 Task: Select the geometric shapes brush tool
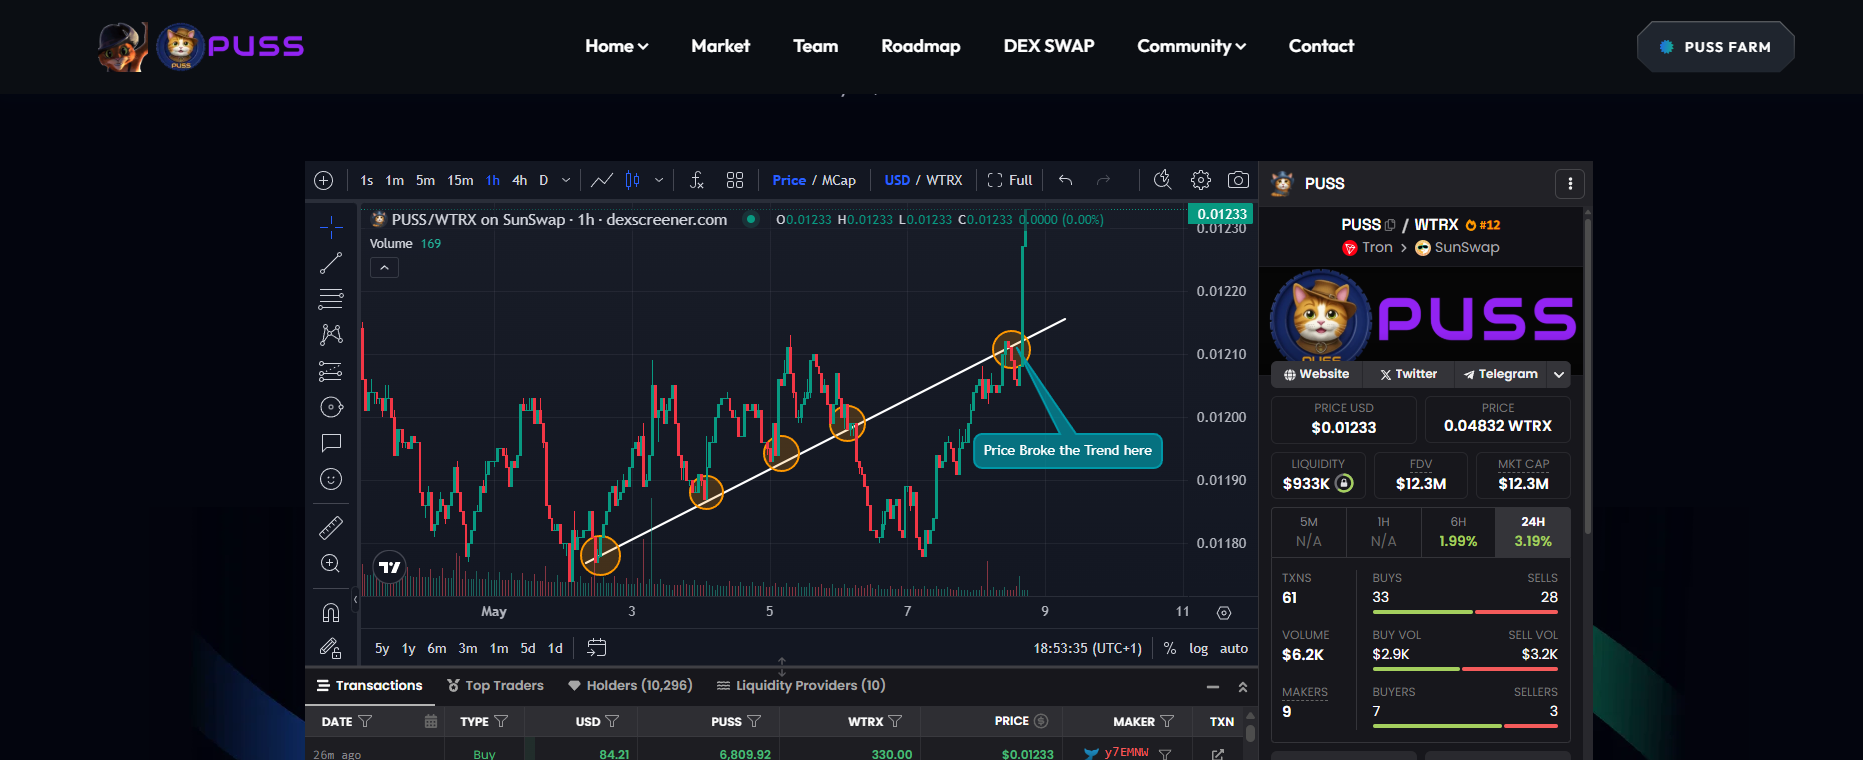pos(331,407)
